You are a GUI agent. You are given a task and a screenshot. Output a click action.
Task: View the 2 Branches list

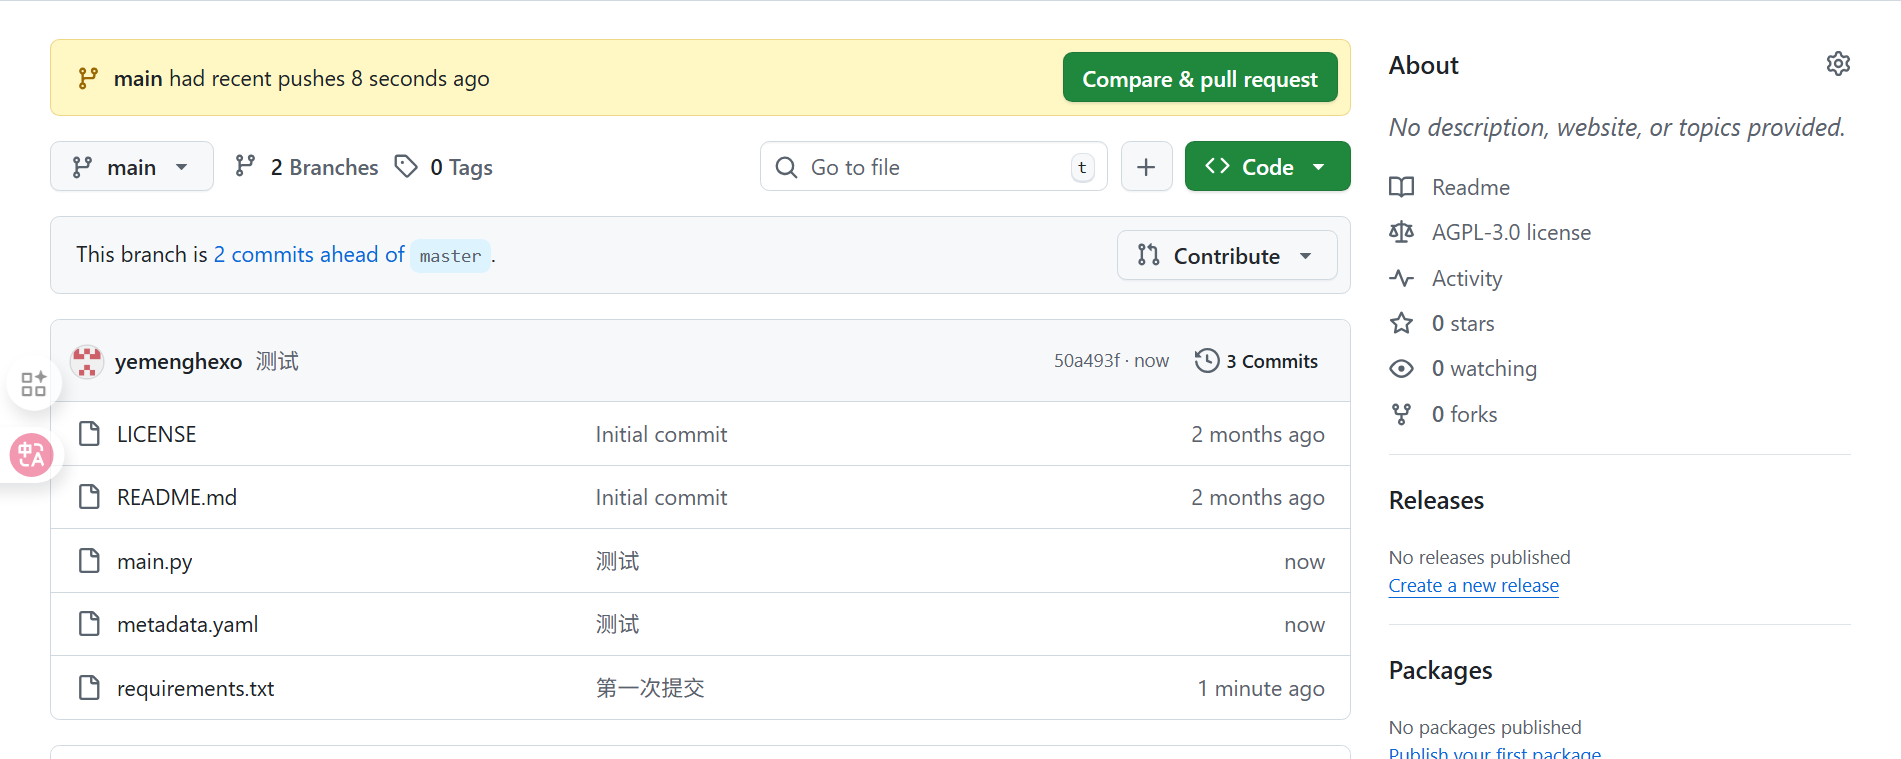coord(307,167)
